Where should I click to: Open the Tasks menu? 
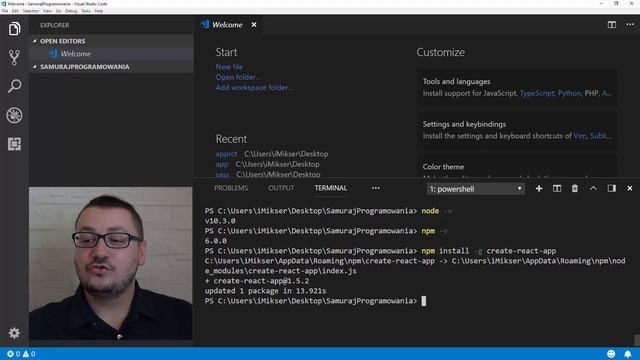coord(86,11)
